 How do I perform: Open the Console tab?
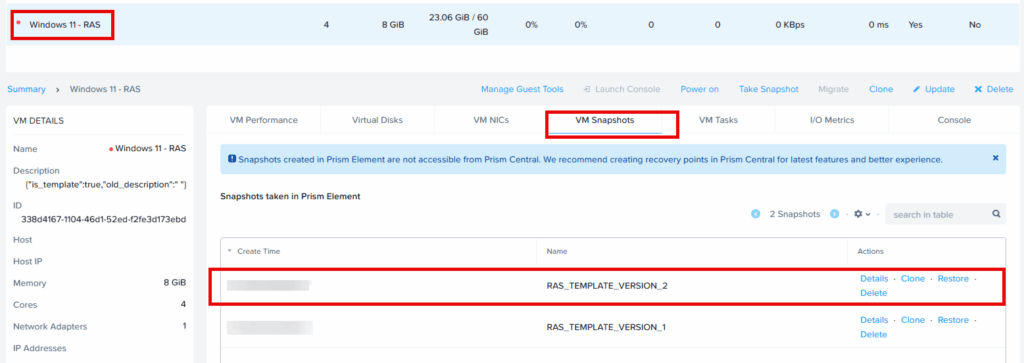(x=954, y=120)
